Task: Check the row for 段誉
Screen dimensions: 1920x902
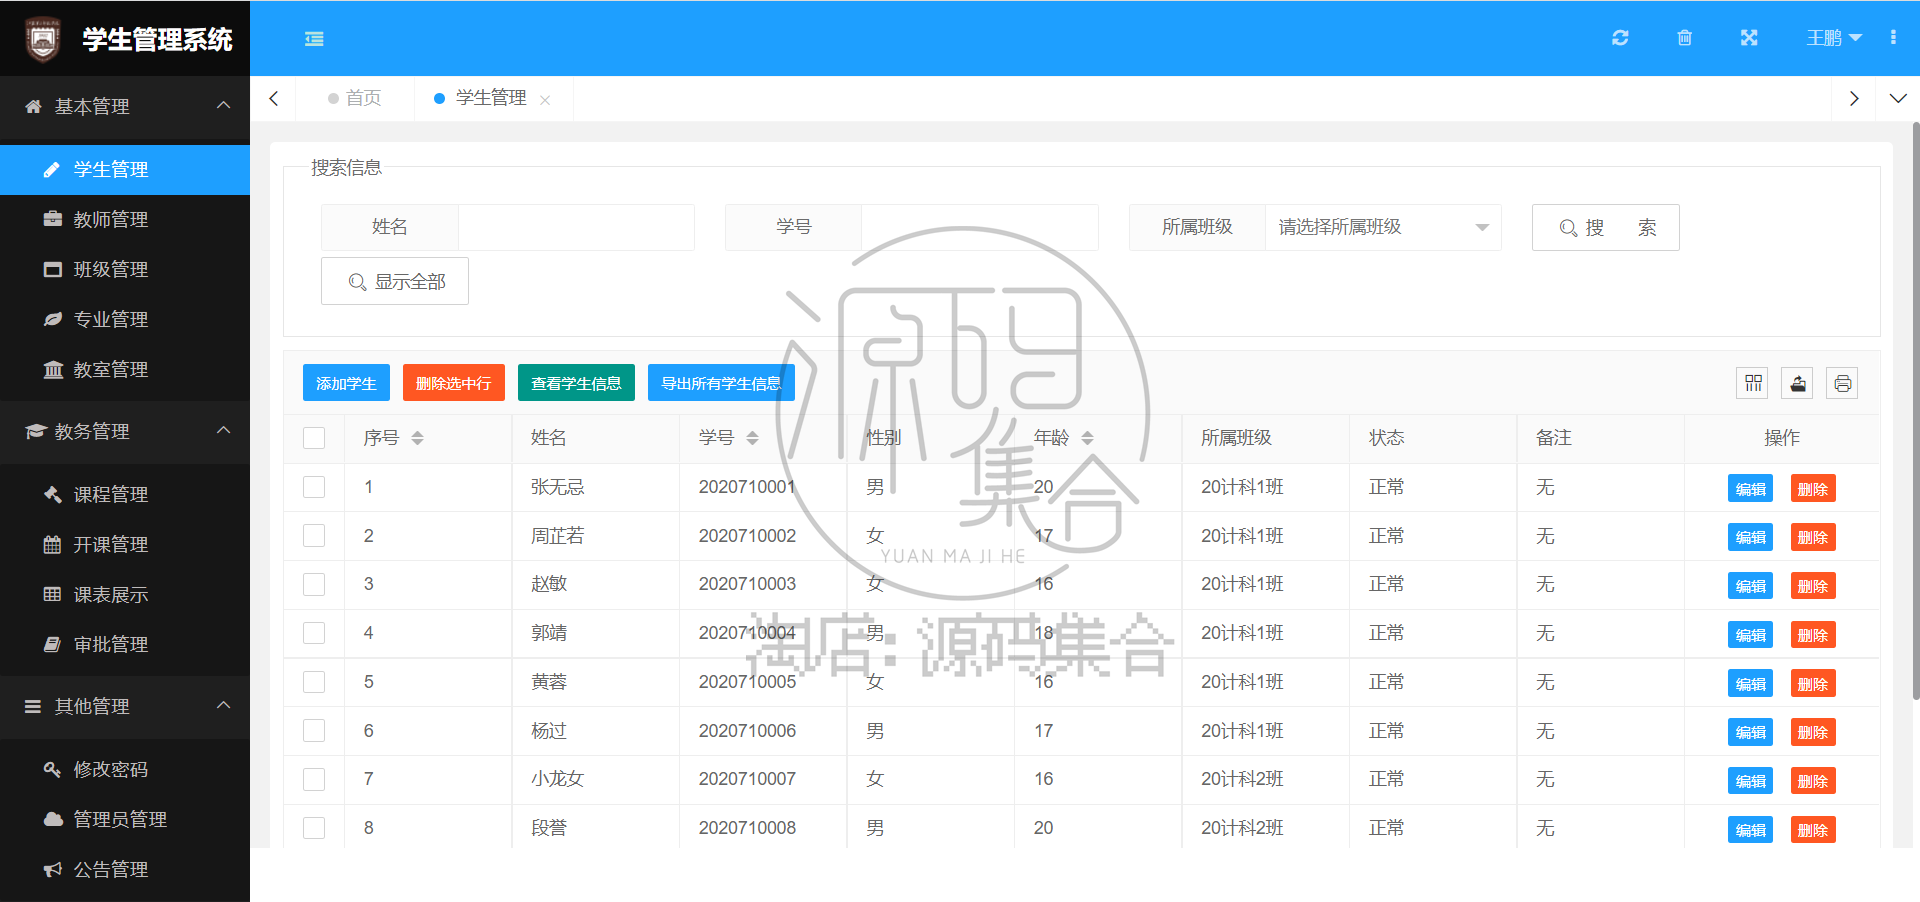Action: point(314,828)
